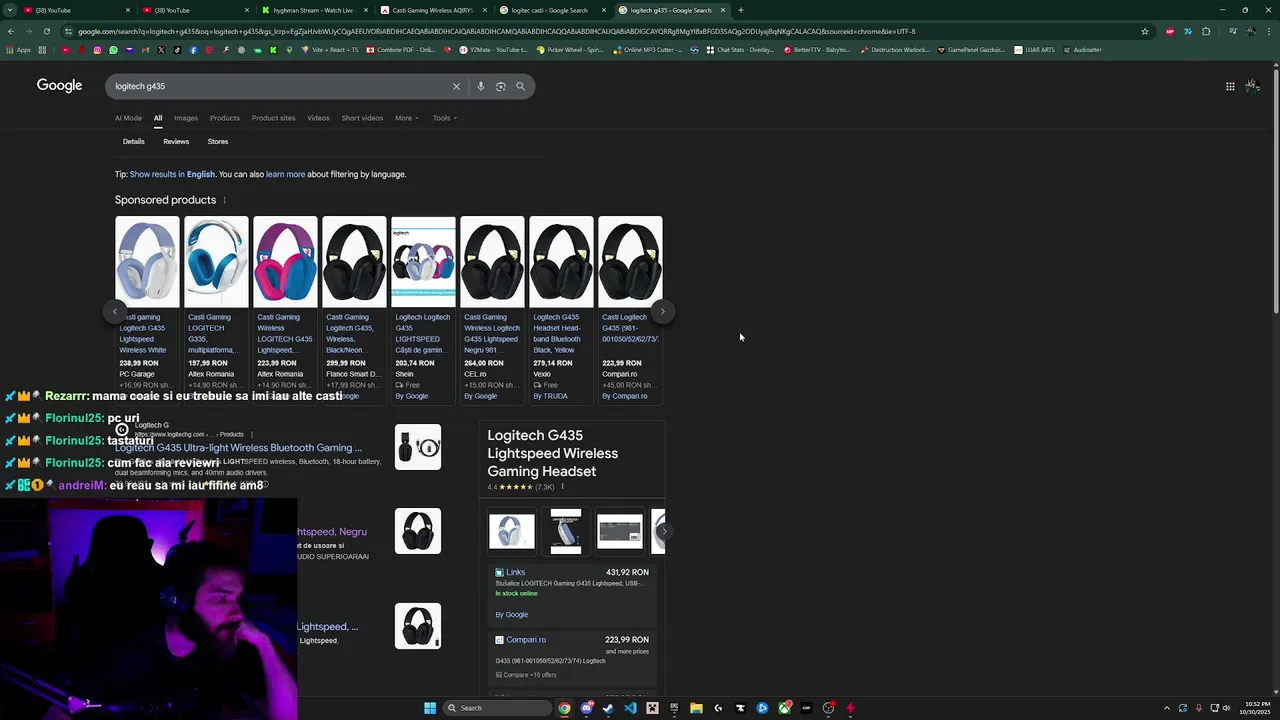The image size is (1280, 720).
Task: Switch to the Images results tab
Action: pyautogui.click(x=186, y=118)
